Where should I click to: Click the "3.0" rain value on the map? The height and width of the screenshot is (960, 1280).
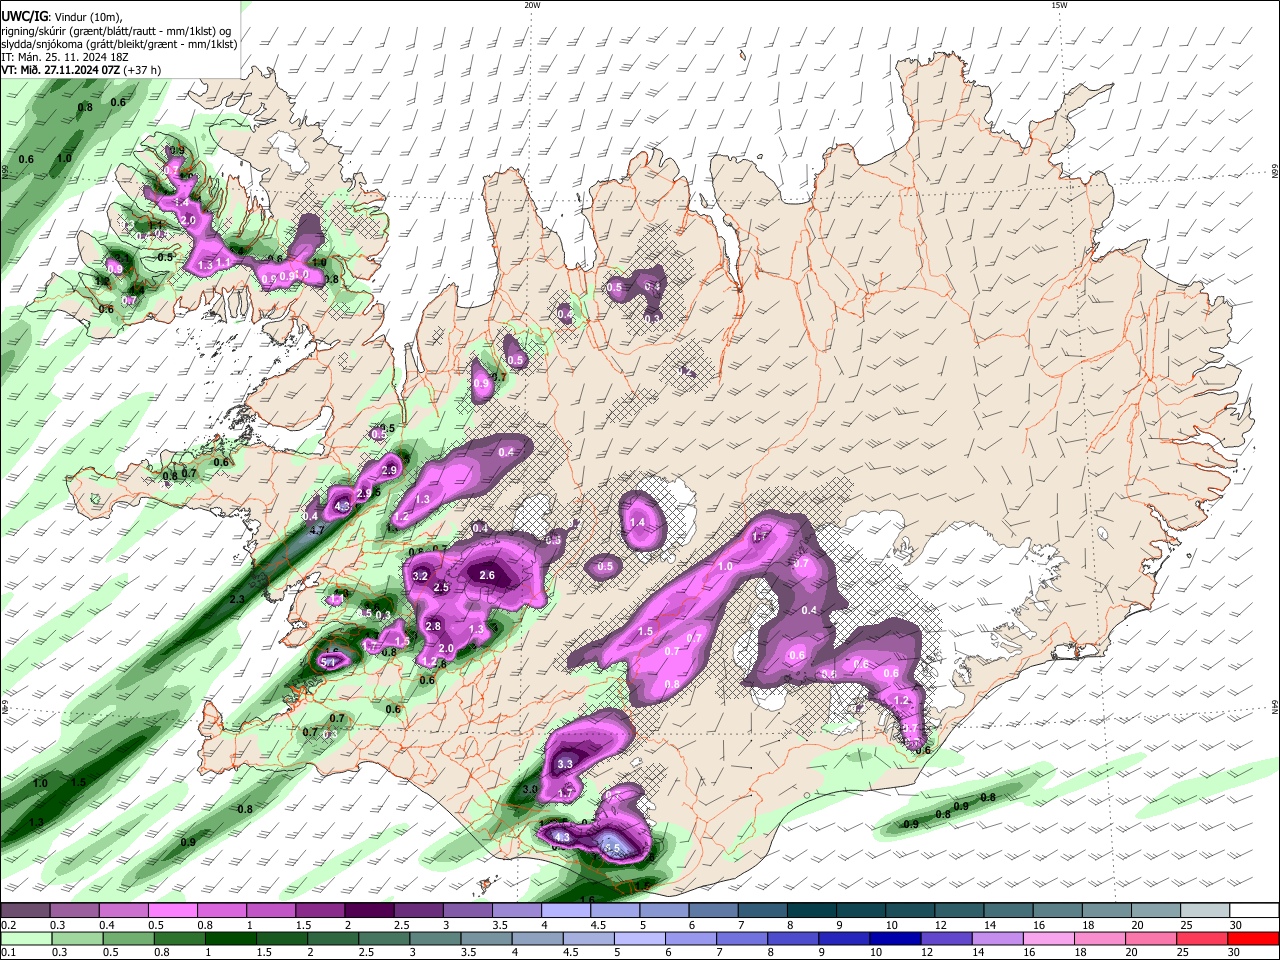coord(530,789)
